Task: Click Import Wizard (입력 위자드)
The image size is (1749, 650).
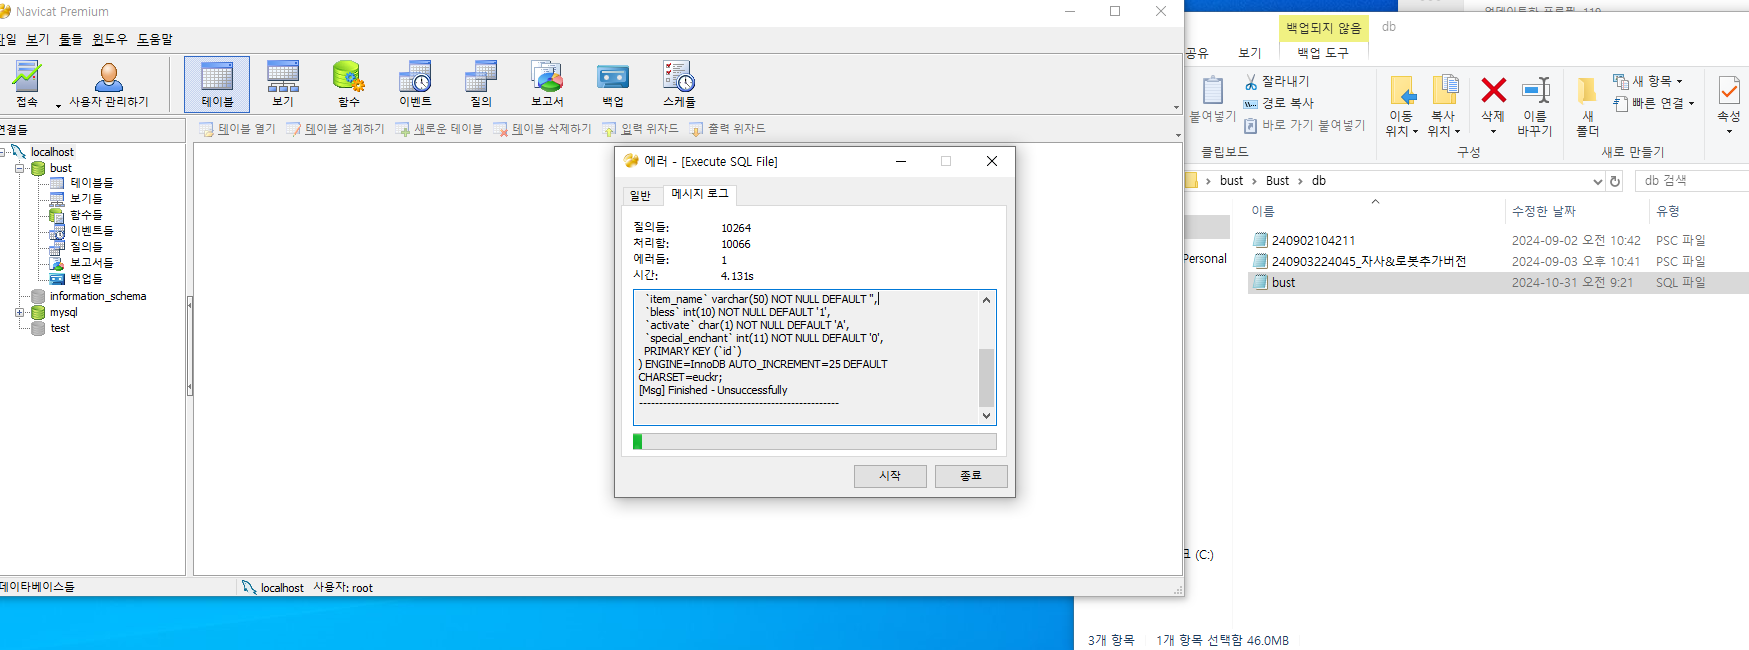Action: click(x=640, y=129)
